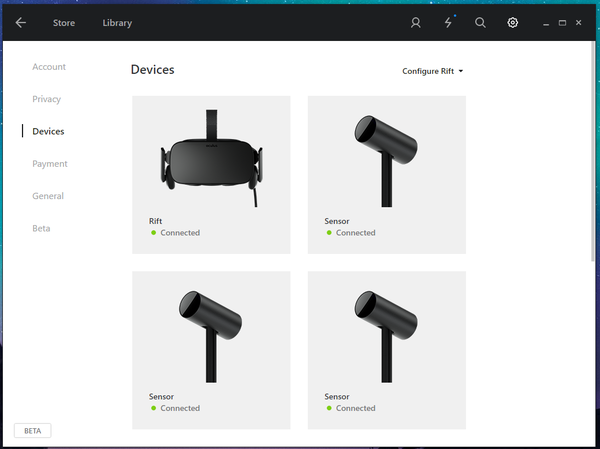Open the search magnifier icon
600x449 pixels.
point(480,23)
